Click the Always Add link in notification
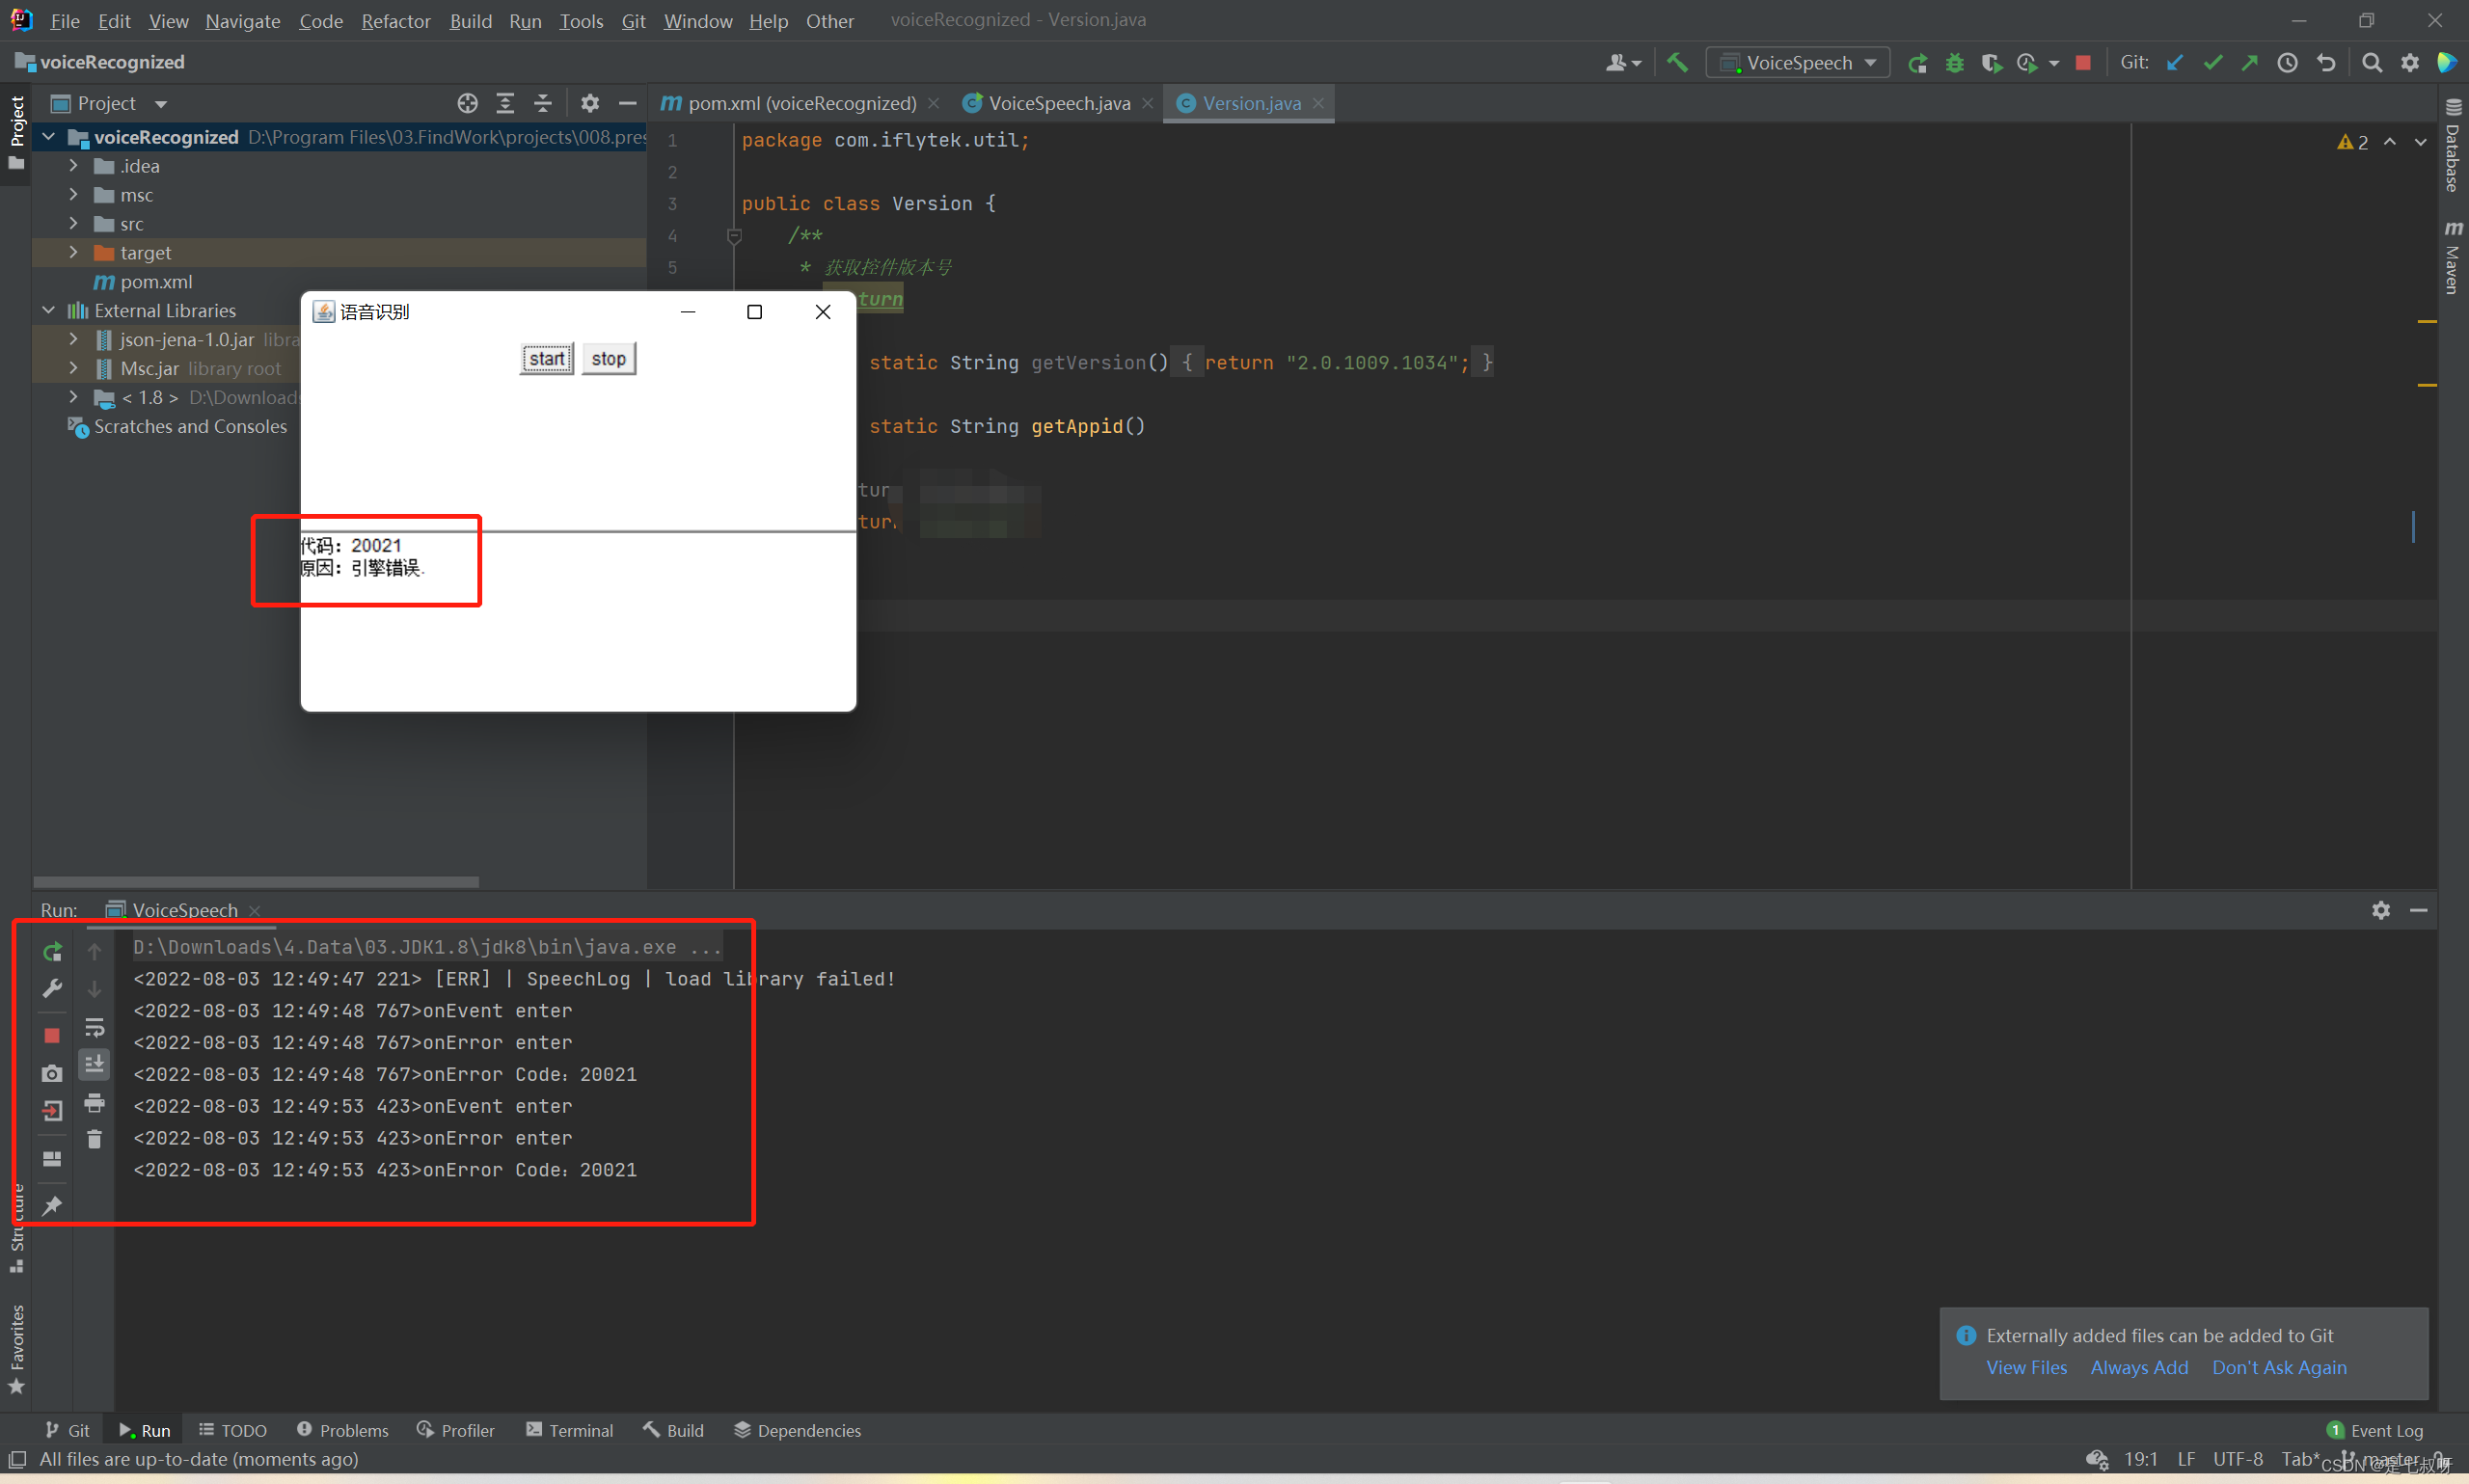Image resolution: width=2469 pixels, height=1484 pixels. click(x=2138, y=1367)
